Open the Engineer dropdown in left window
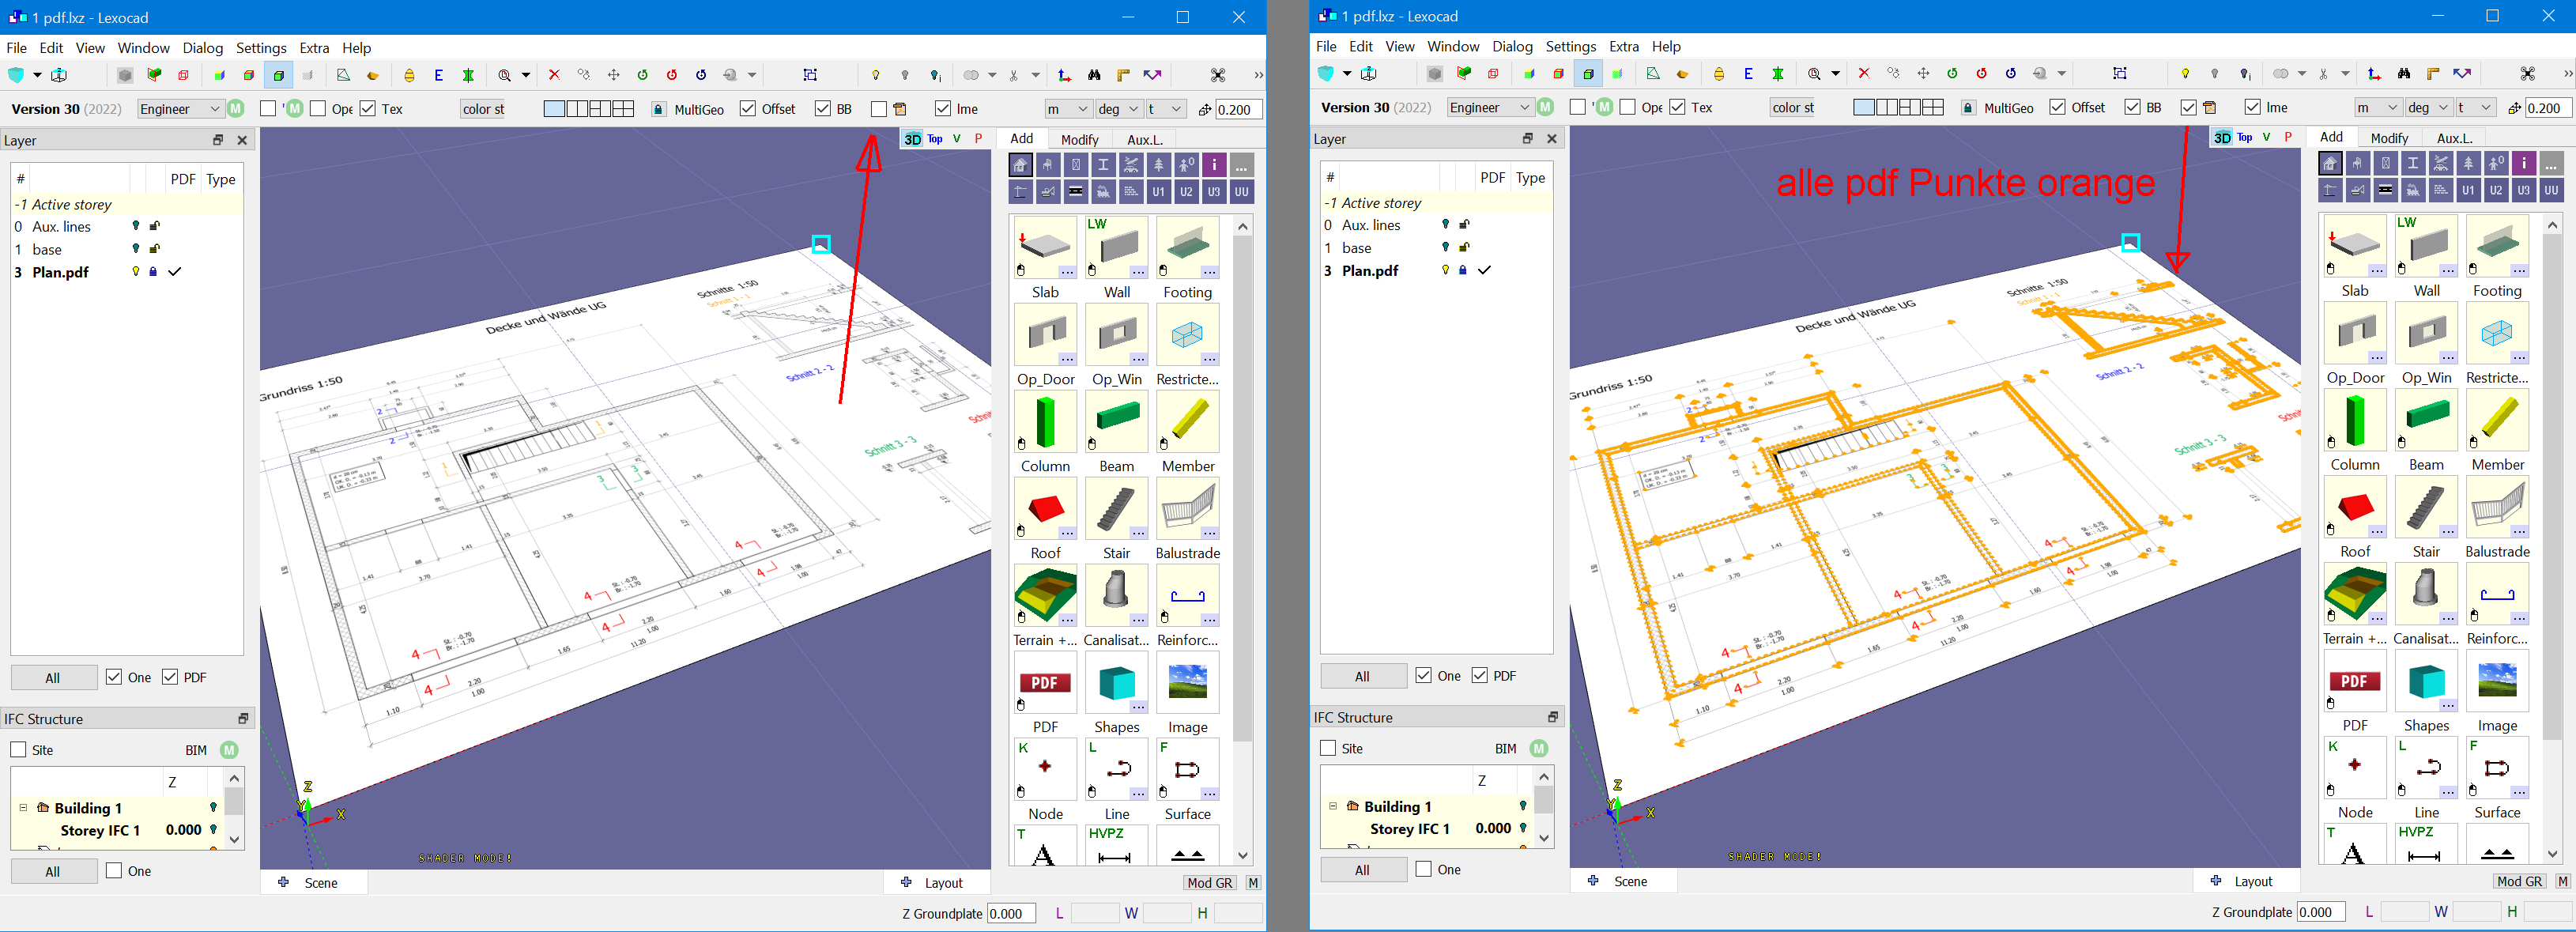Screen dimensions: 2576x932 click(180, 108)
